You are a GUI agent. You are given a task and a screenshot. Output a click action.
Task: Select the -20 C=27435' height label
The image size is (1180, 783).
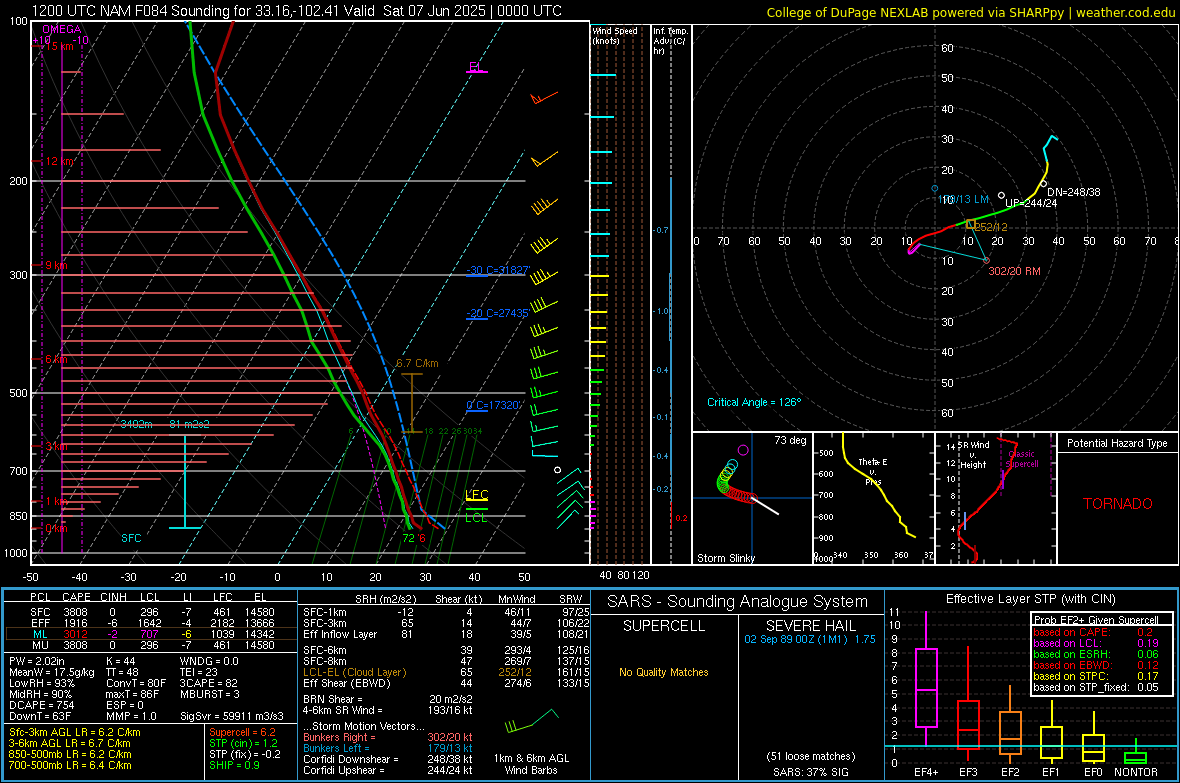pos(497,313)
